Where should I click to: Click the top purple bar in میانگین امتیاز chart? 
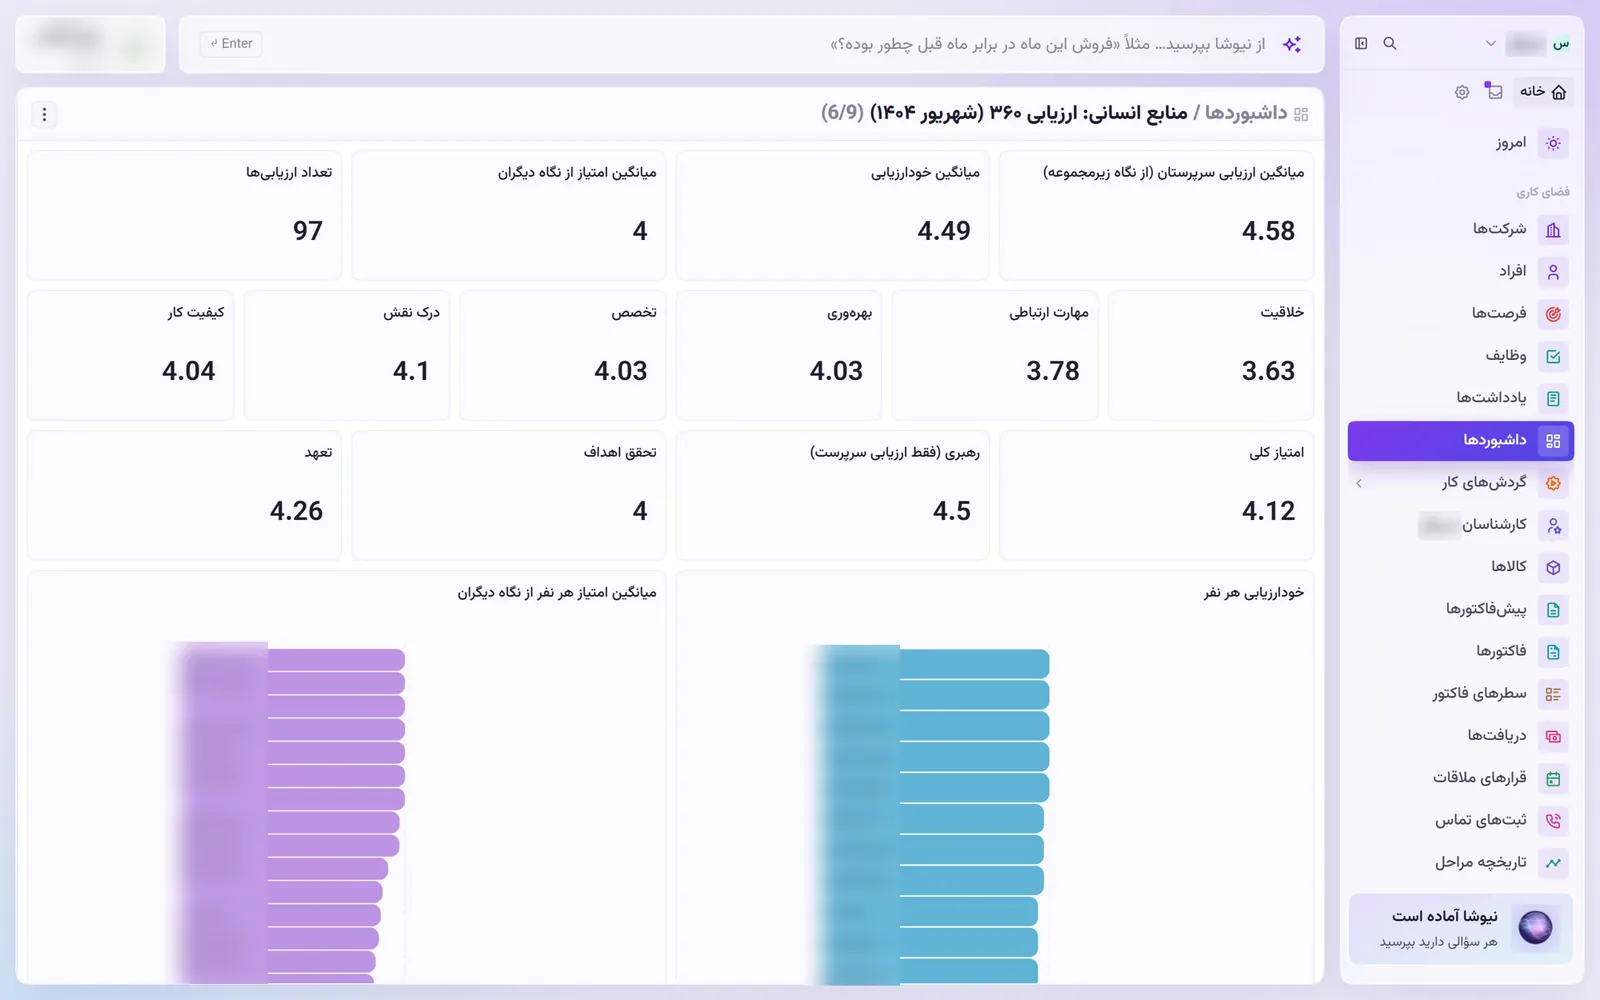[336, 660]
